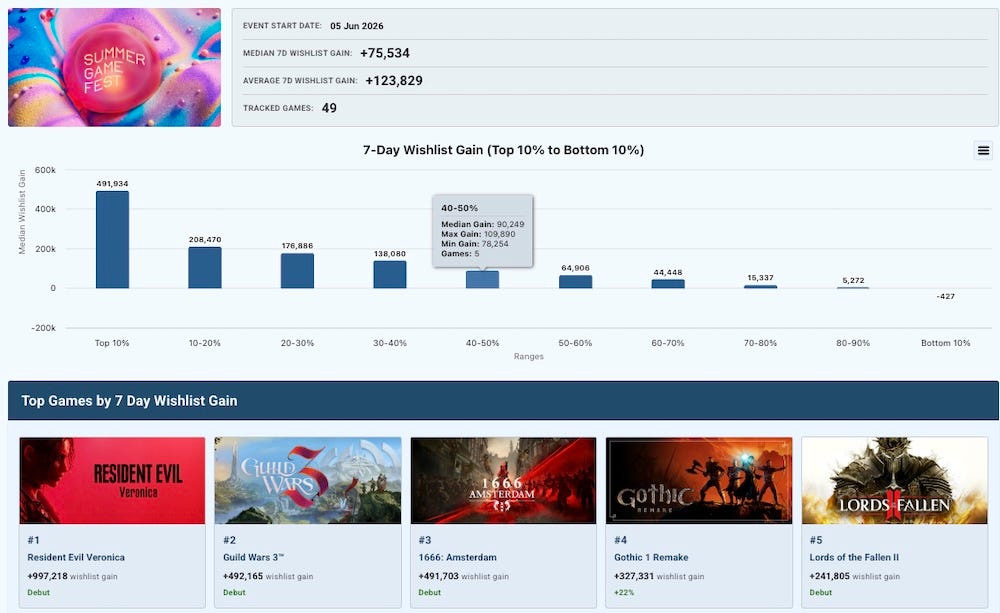Click the +123,829 average wishlist value
Viewport: 1000px width, 613px height.
pyautogui.click(x=393, y=81)
